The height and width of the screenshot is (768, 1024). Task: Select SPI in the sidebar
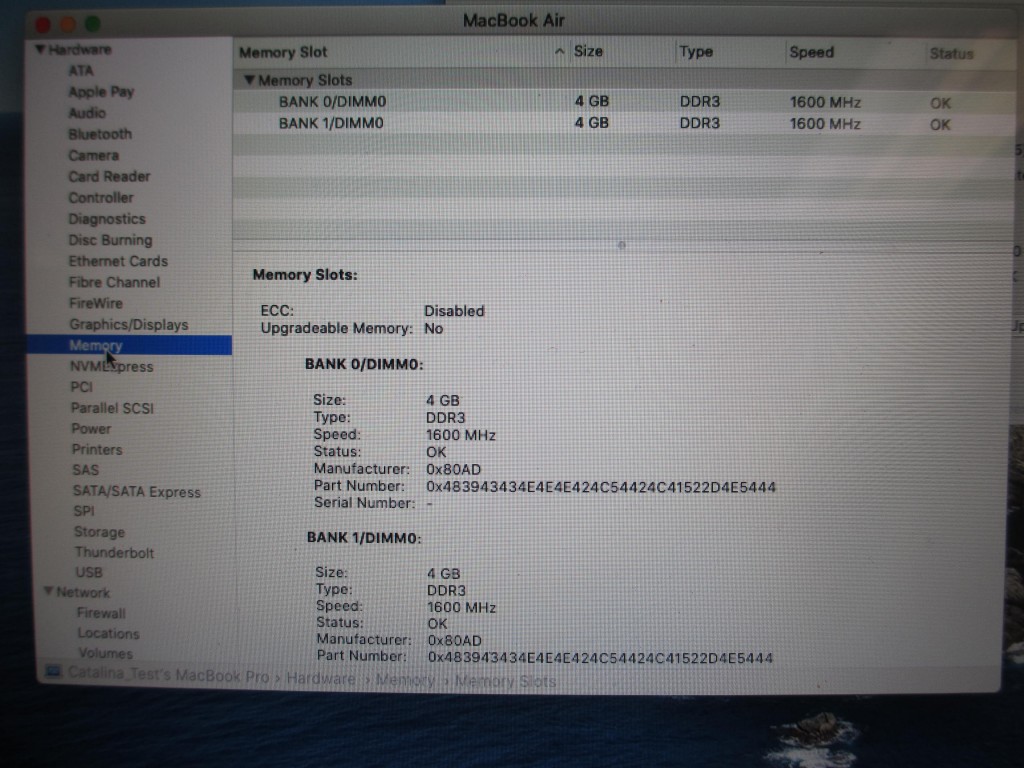tap(84, 511)
